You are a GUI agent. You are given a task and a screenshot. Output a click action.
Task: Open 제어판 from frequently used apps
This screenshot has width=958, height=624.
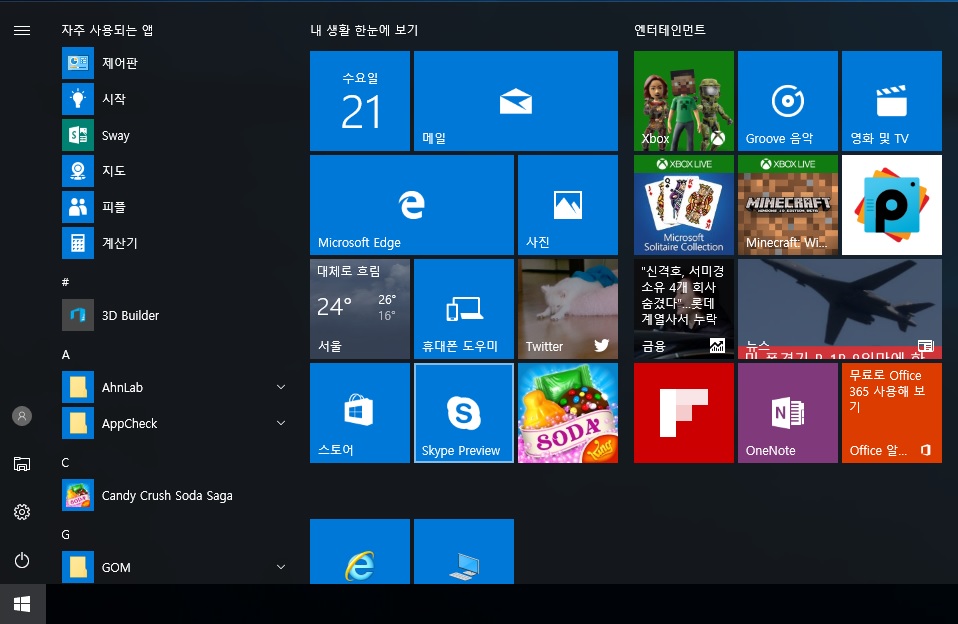point(174,63)
